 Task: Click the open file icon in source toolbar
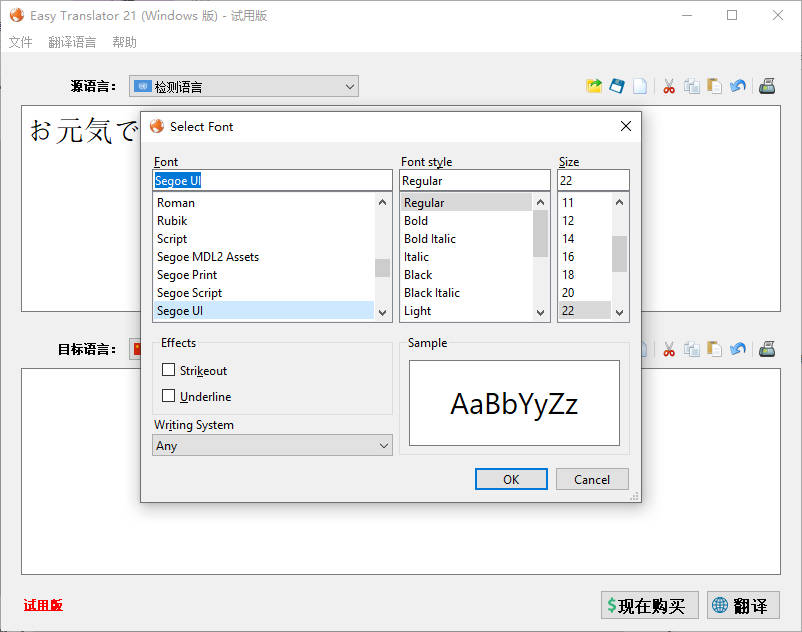[x=594, y=86]
